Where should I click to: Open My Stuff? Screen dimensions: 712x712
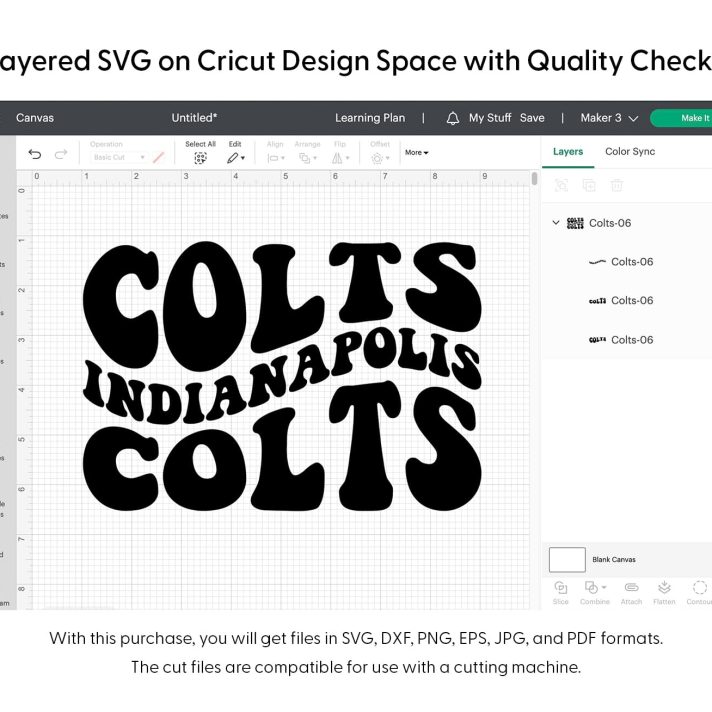pyautogui.click(x=490, y=118)
